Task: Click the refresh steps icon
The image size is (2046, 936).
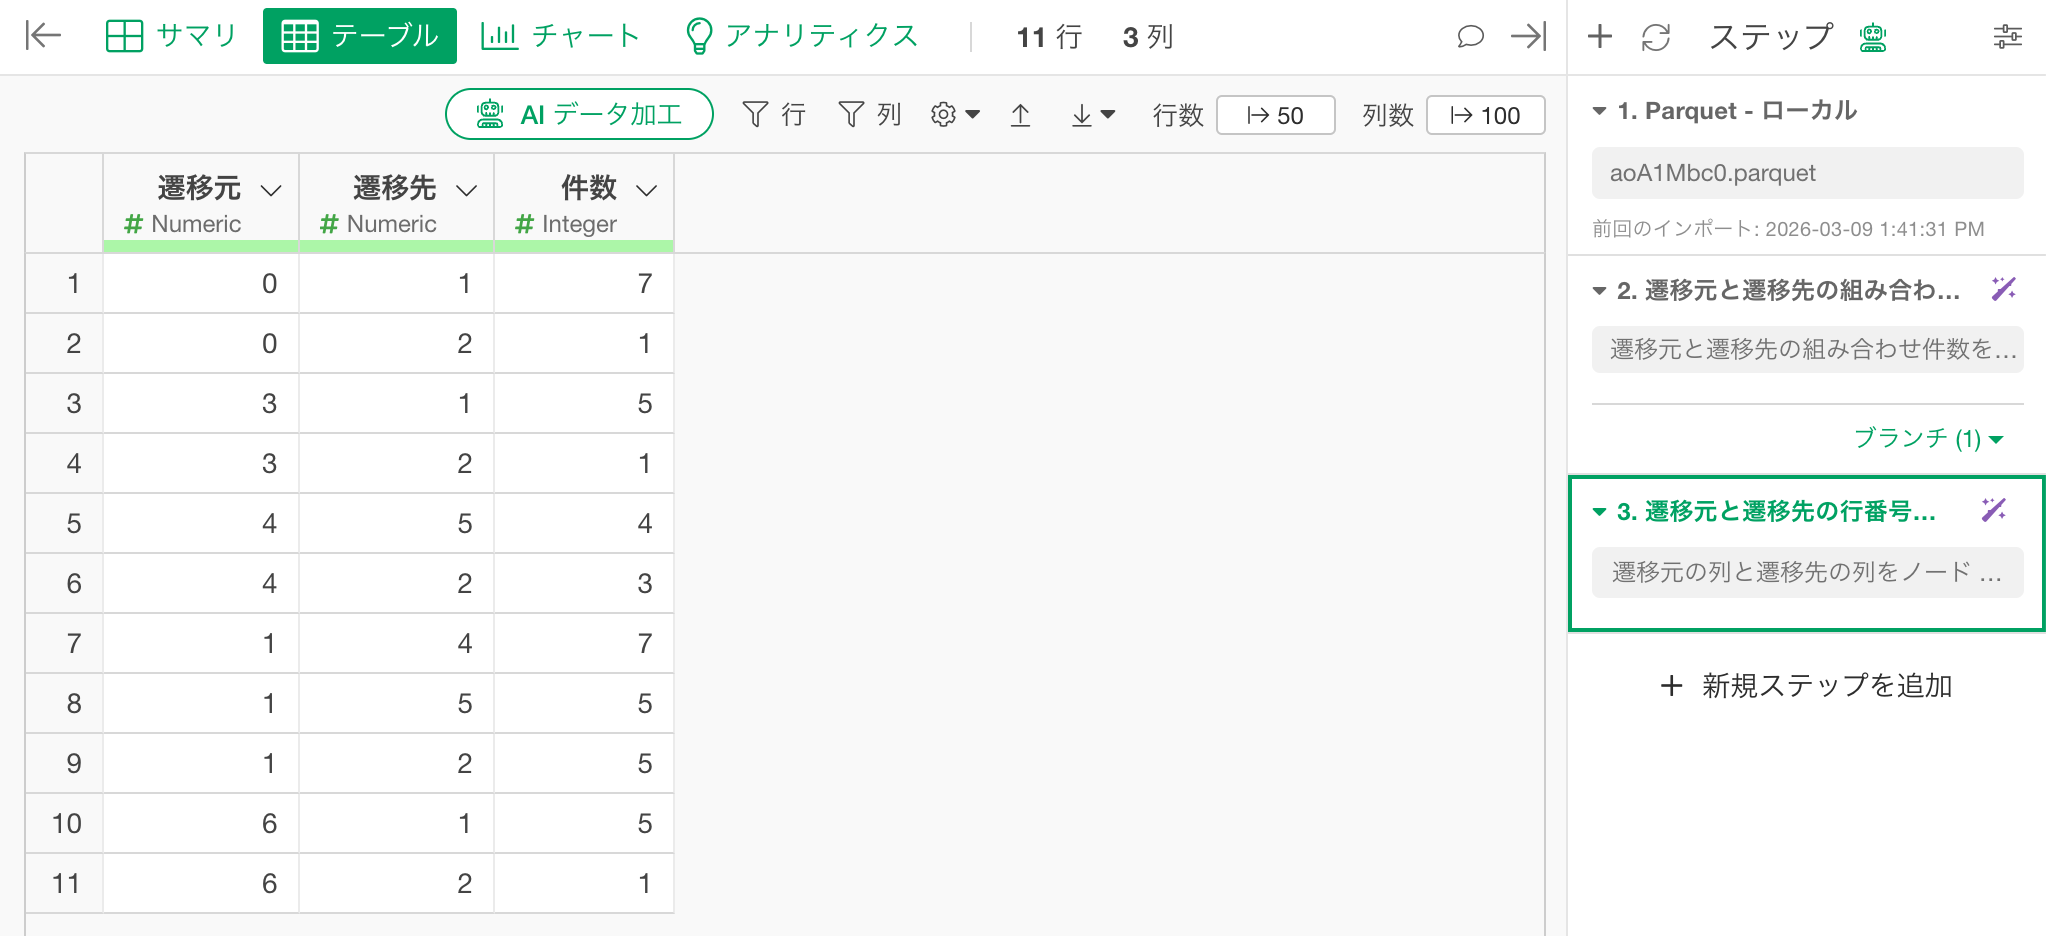Action: [1656, 37]
